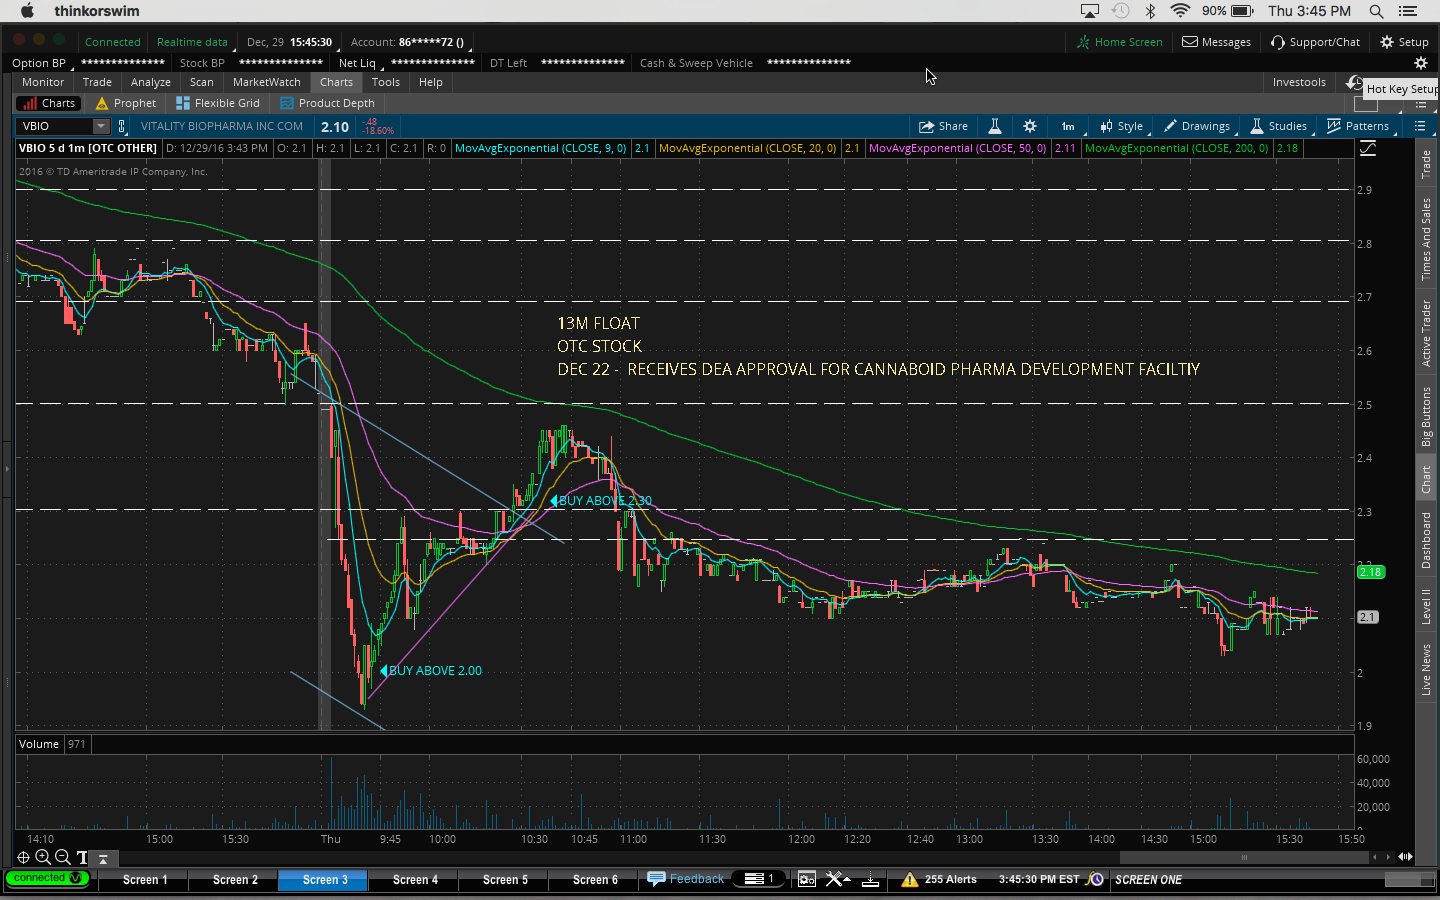The width and height of the screenshot is (1440, 900).
Task: Open the Trade side panel
Action: (1427, 163)
